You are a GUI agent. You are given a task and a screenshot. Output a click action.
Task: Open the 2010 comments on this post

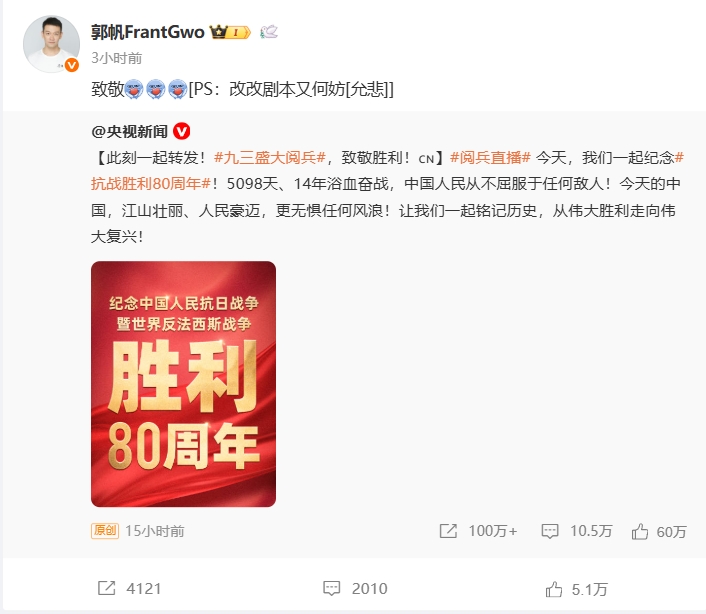[332, 588]
